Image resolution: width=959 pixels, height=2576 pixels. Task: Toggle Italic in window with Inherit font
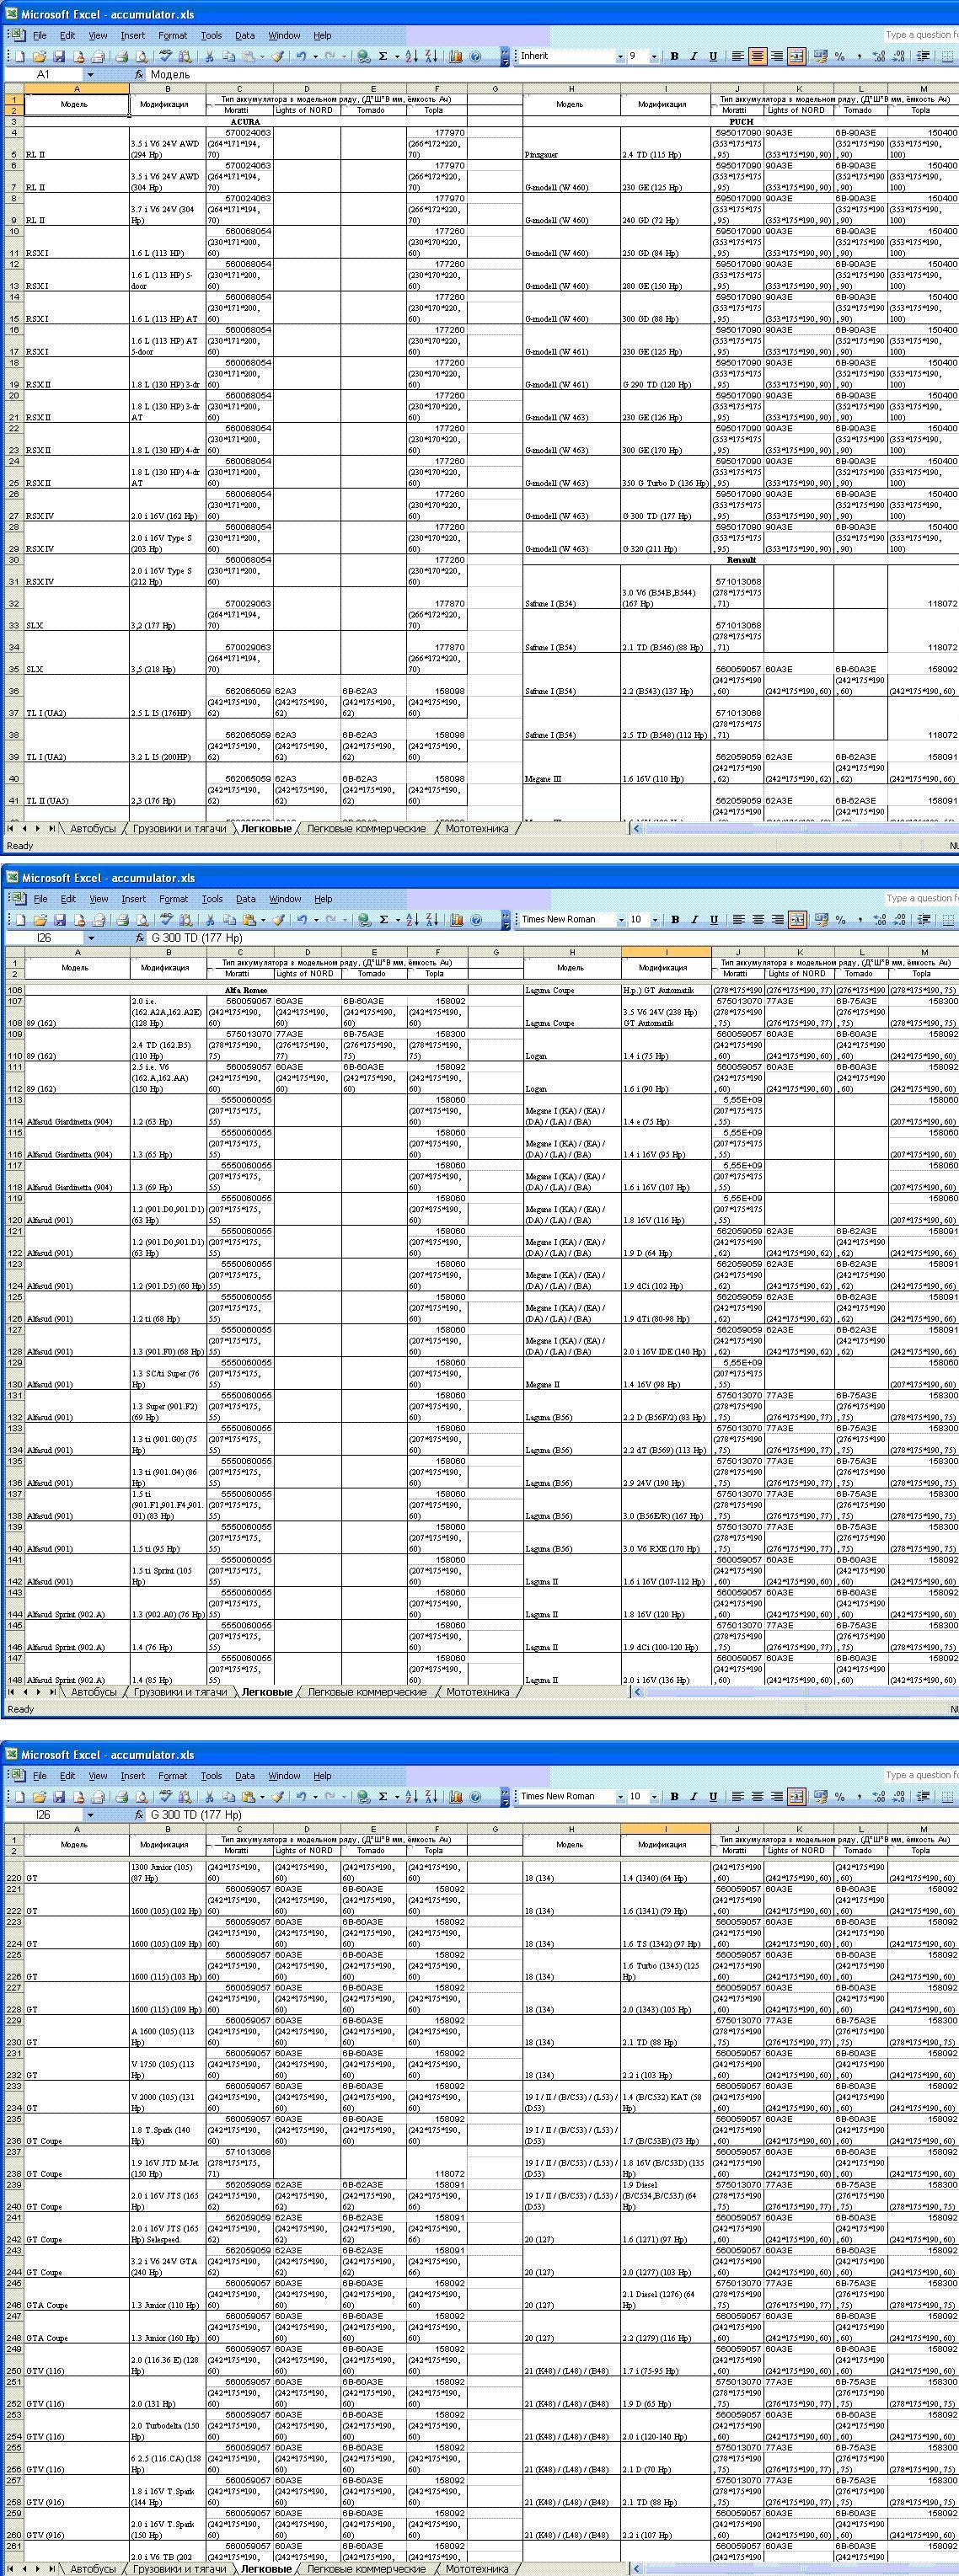click(693, 56)
